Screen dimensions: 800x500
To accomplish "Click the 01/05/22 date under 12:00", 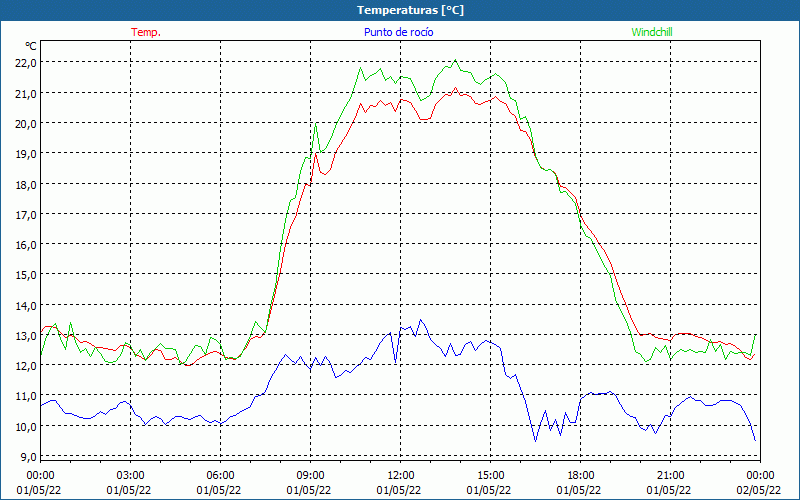I will click(x=399, y=490).
